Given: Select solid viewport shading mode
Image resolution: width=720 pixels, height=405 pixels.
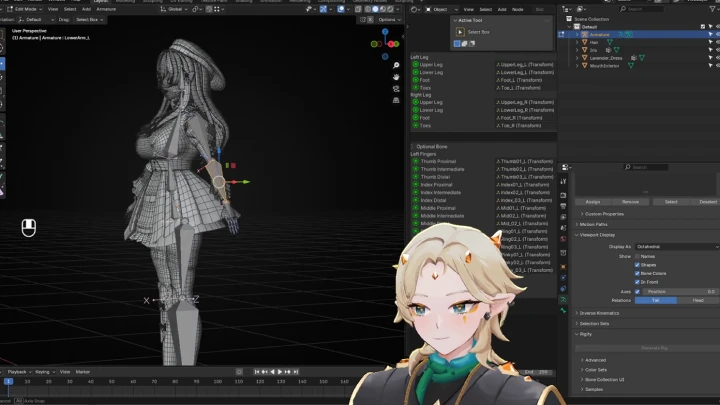Looking at the screenshot, I should pos(375,9).
